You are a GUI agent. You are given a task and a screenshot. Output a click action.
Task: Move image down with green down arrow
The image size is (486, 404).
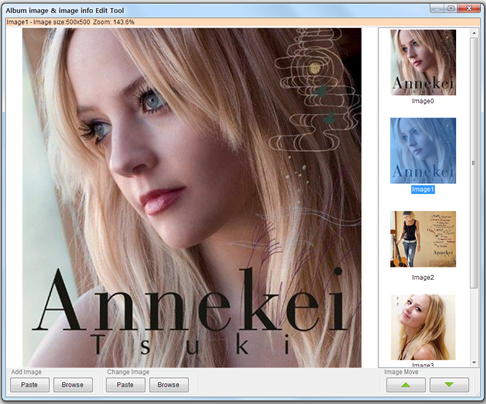(x=449, y=385)
